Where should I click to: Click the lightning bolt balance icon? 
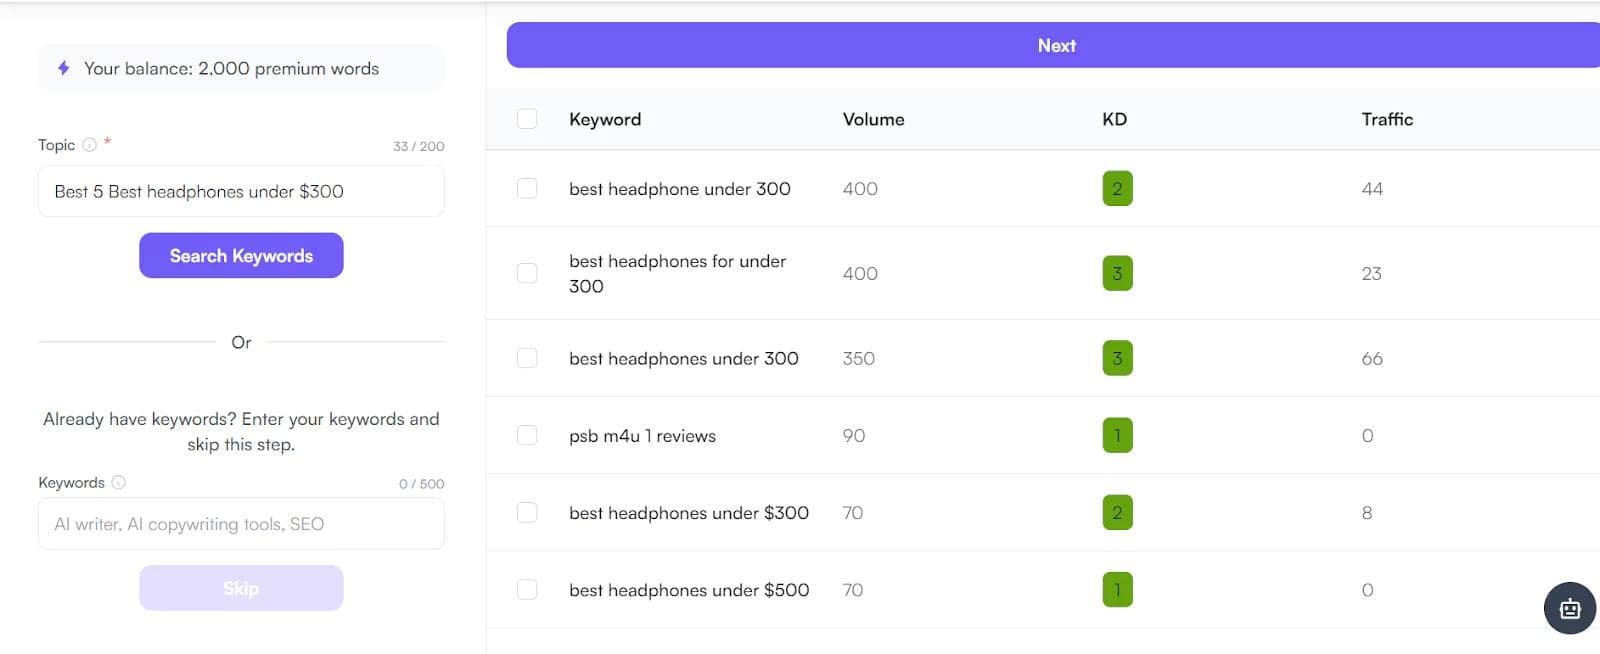coord(64,68)
